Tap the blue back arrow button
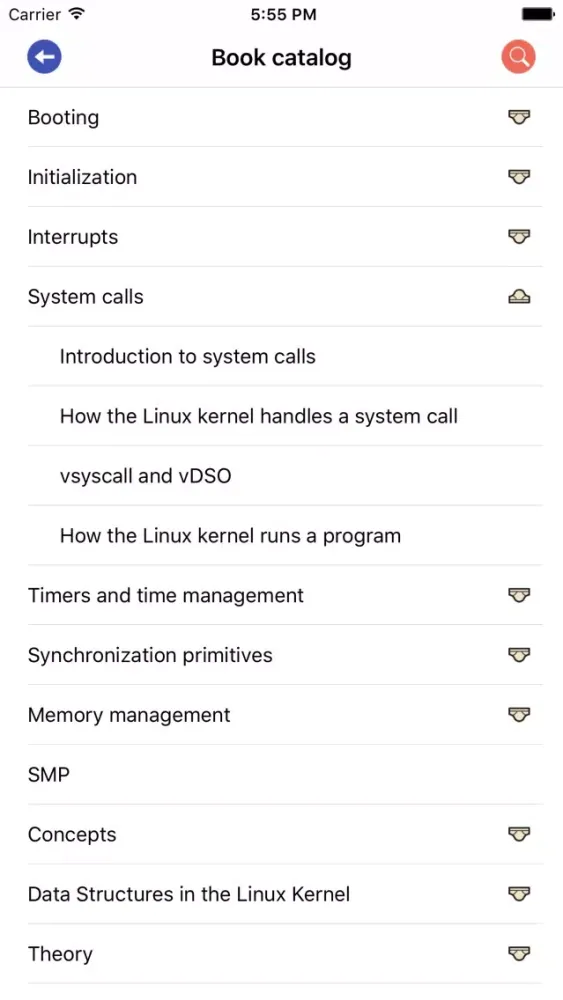 click(44, 57)
